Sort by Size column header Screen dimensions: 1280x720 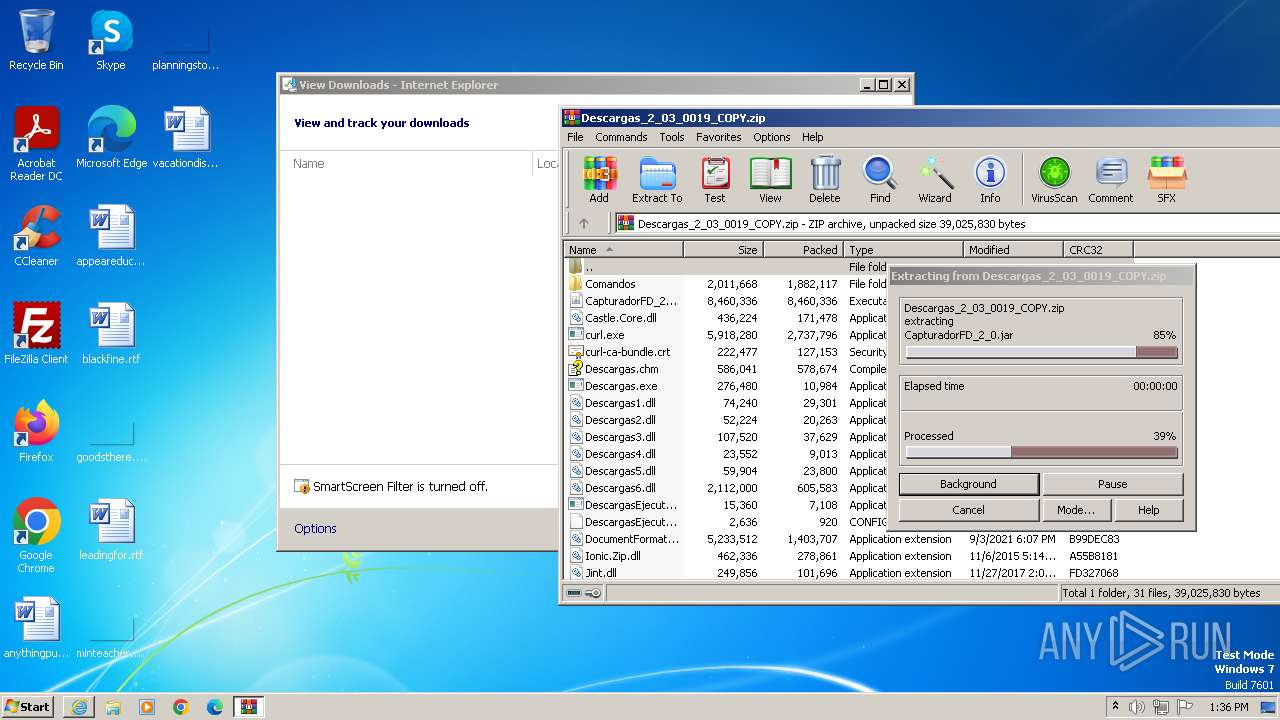723,250
